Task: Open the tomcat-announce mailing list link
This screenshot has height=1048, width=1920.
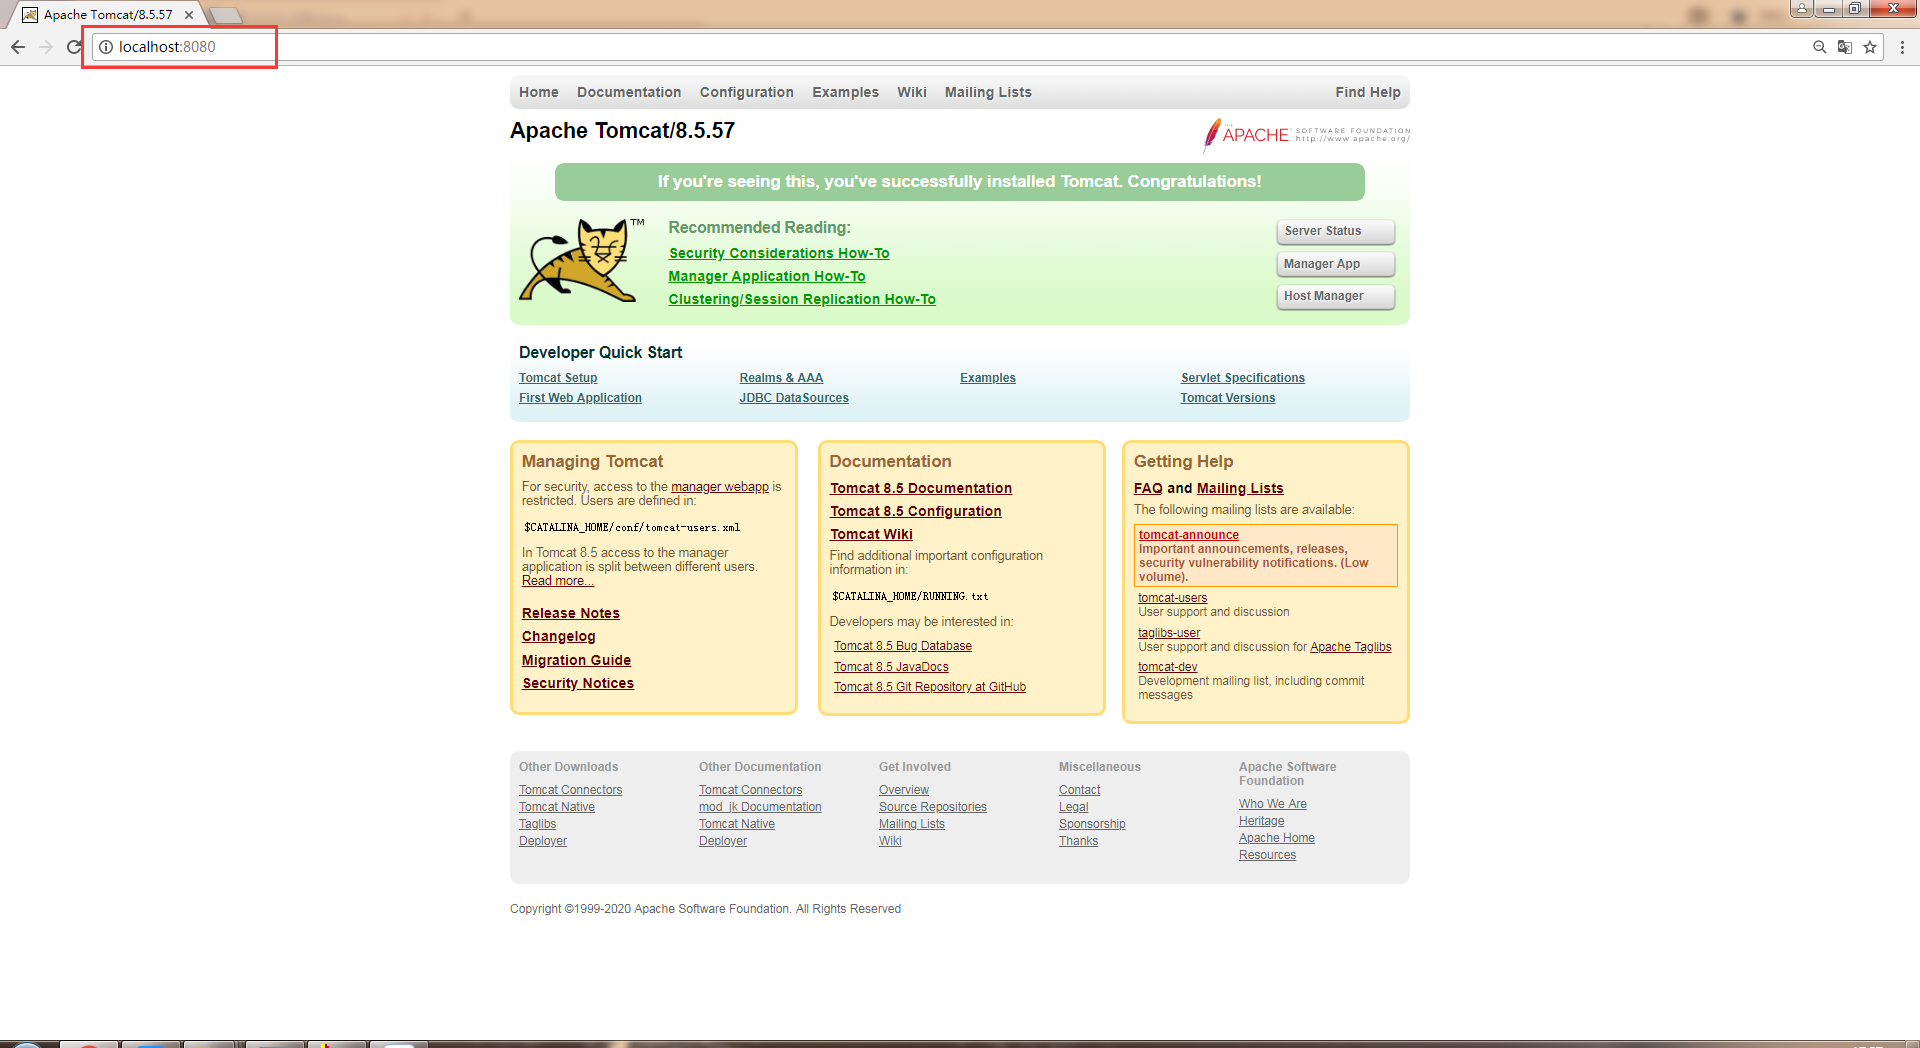Action: click(x=1189, y=535)
